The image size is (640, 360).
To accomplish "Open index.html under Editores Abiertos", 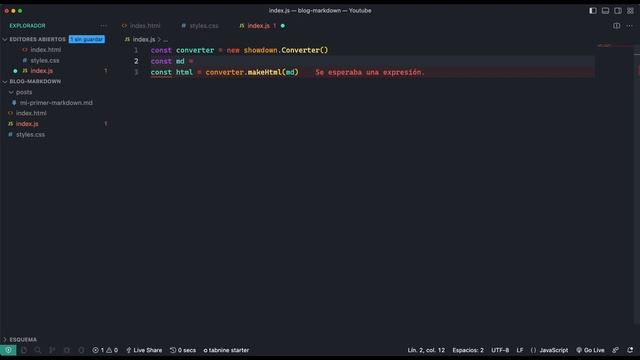I will (46, 50).
